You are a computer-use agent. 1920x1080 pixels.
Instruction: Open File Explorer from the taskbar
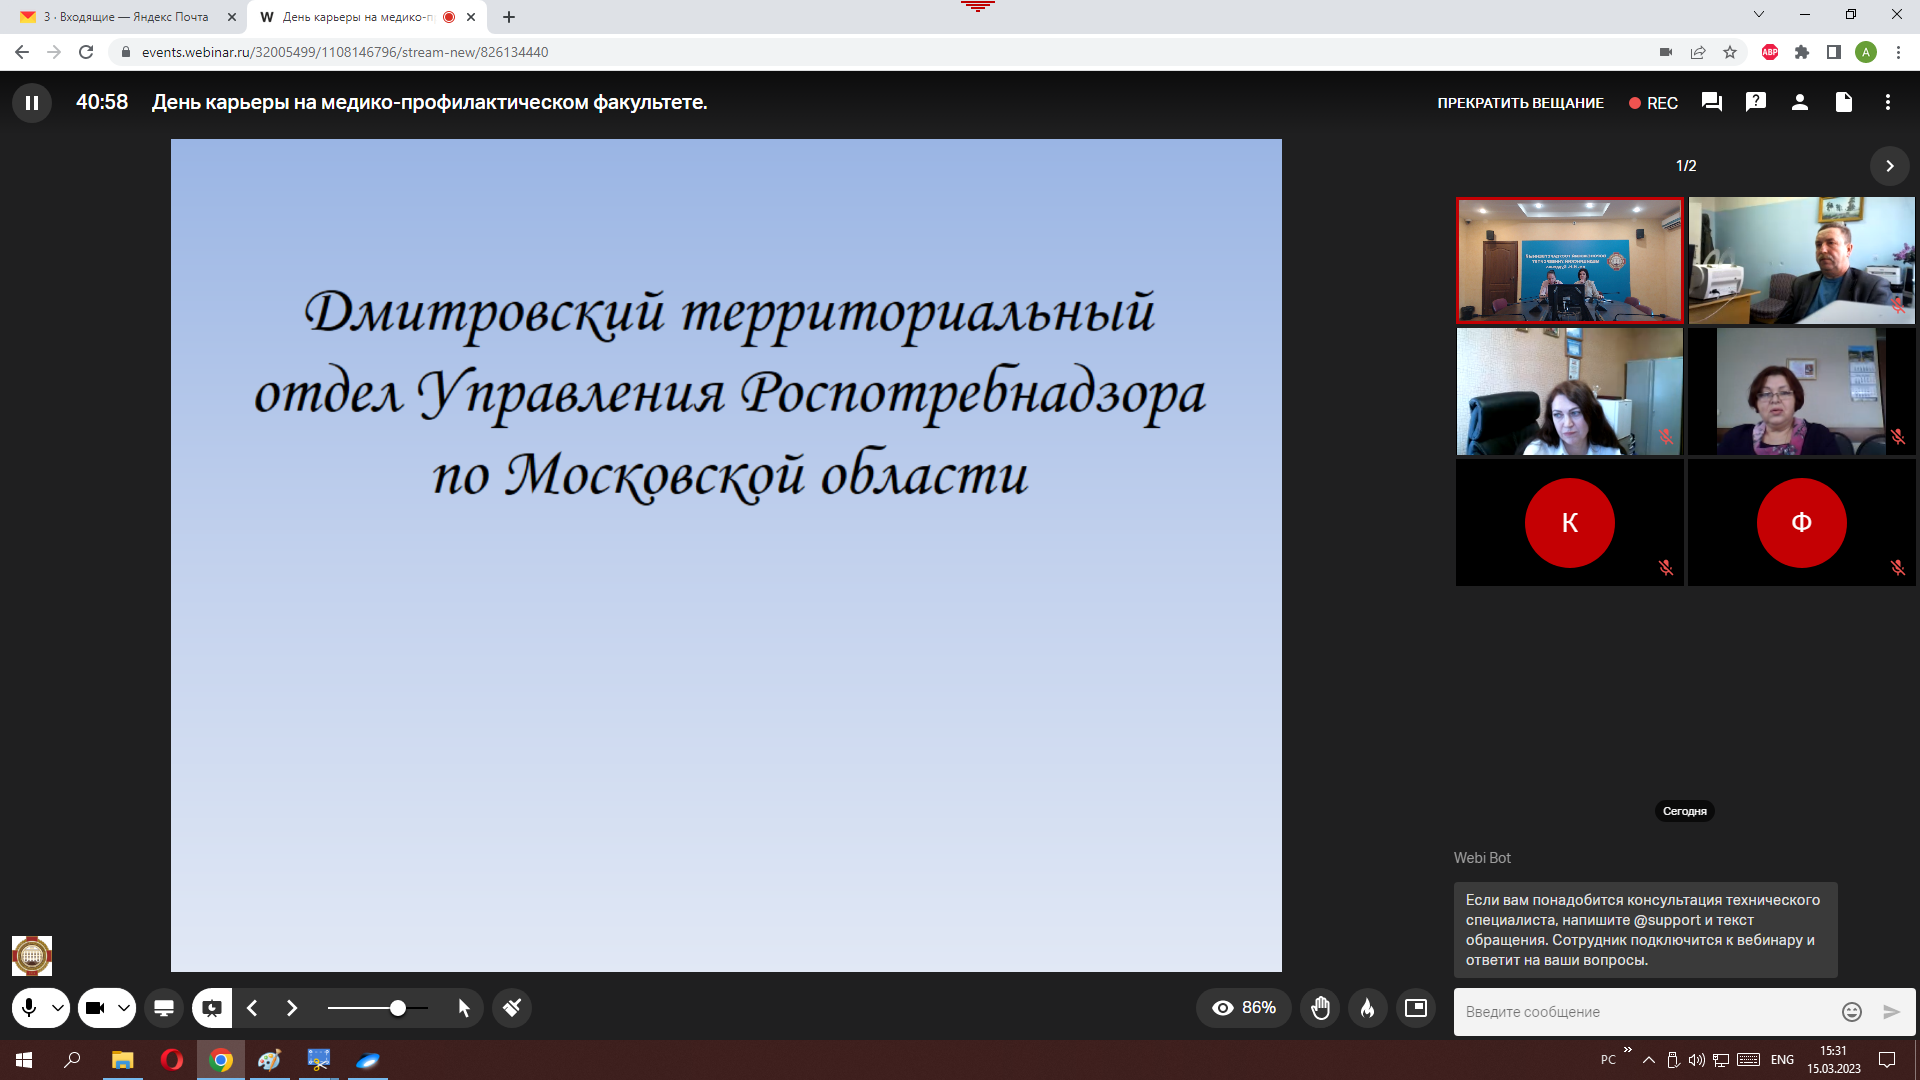point(122,1060)
